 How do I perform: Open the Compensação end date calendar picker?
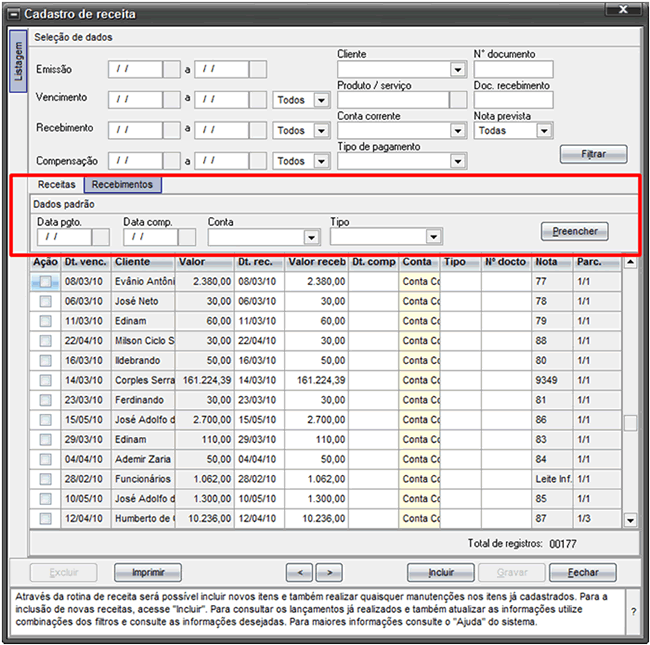pos(258,161)
